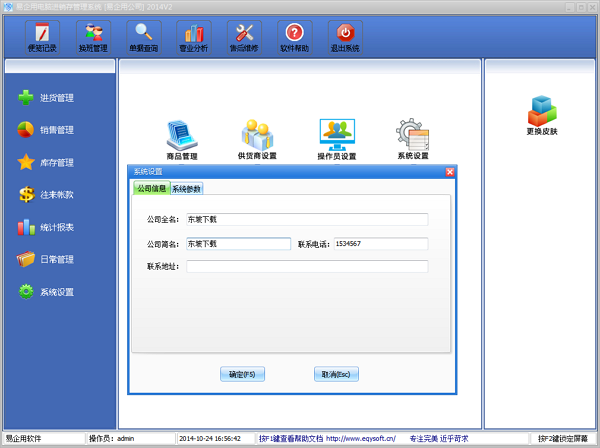600x448 pixels.
Task: Click the app icon in the title bar
Action: [8, 7]
